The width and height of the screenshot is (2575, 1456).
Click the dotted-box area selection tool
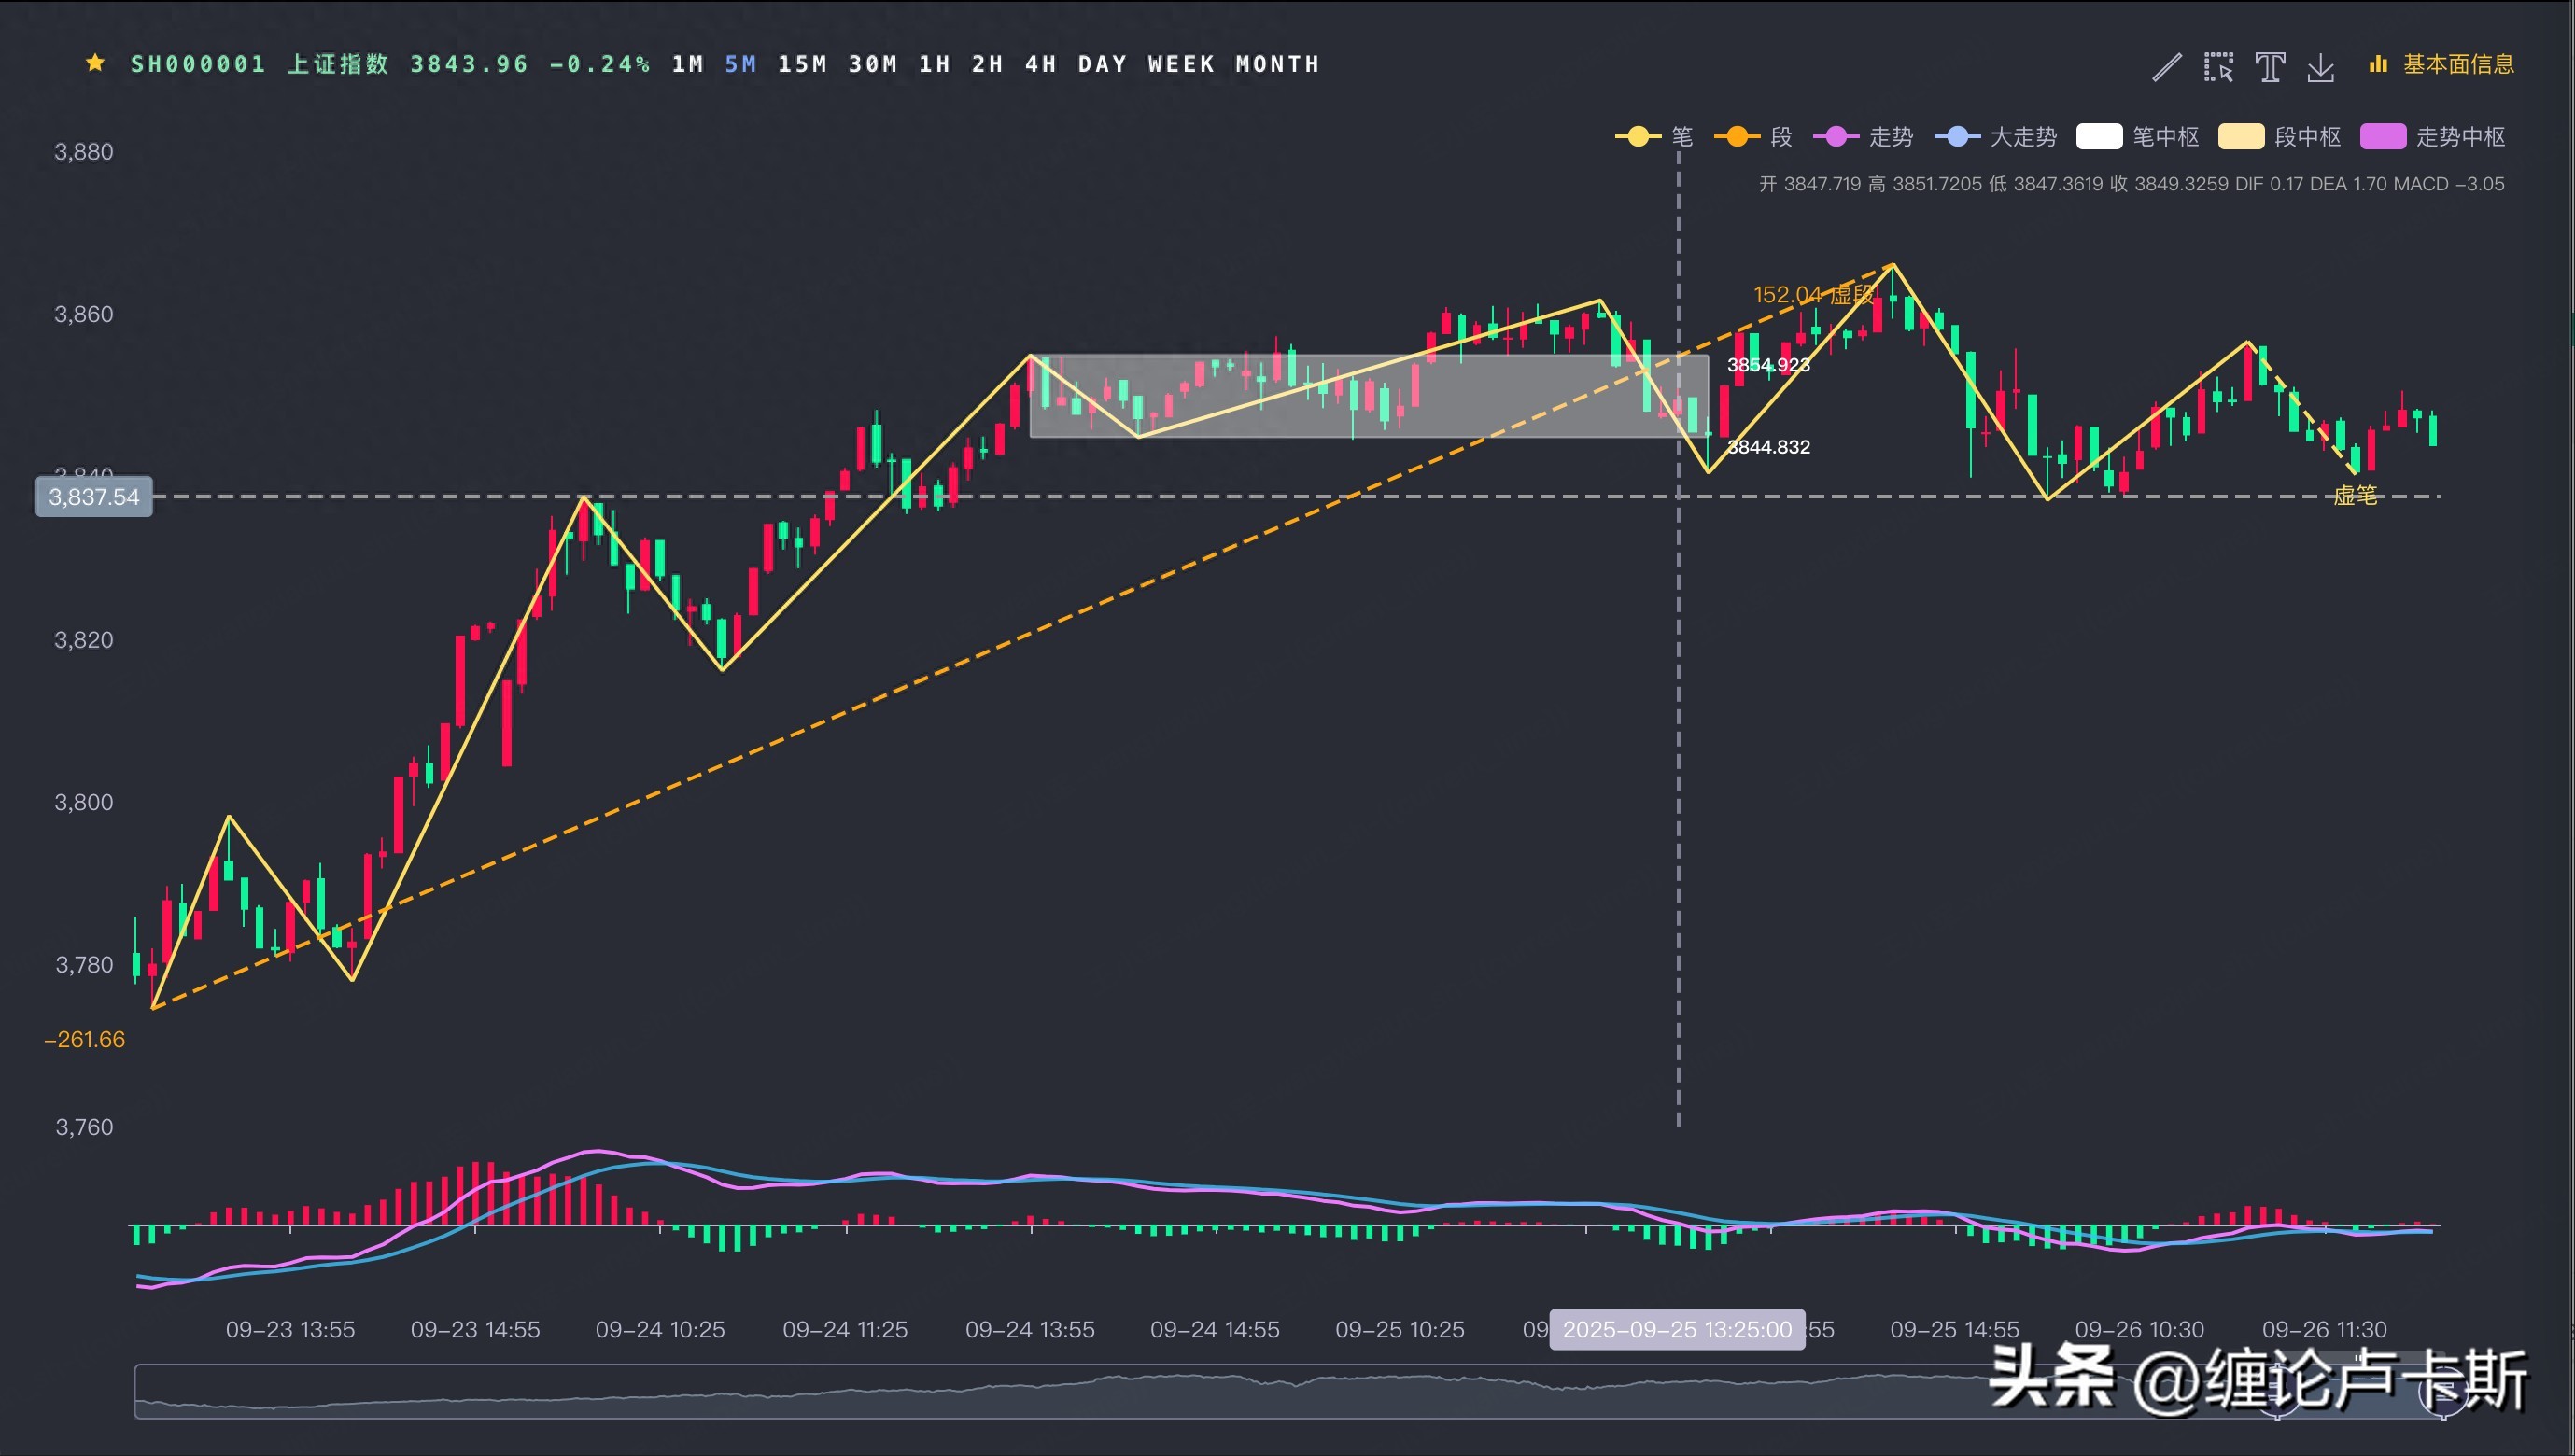point(2218,67)
